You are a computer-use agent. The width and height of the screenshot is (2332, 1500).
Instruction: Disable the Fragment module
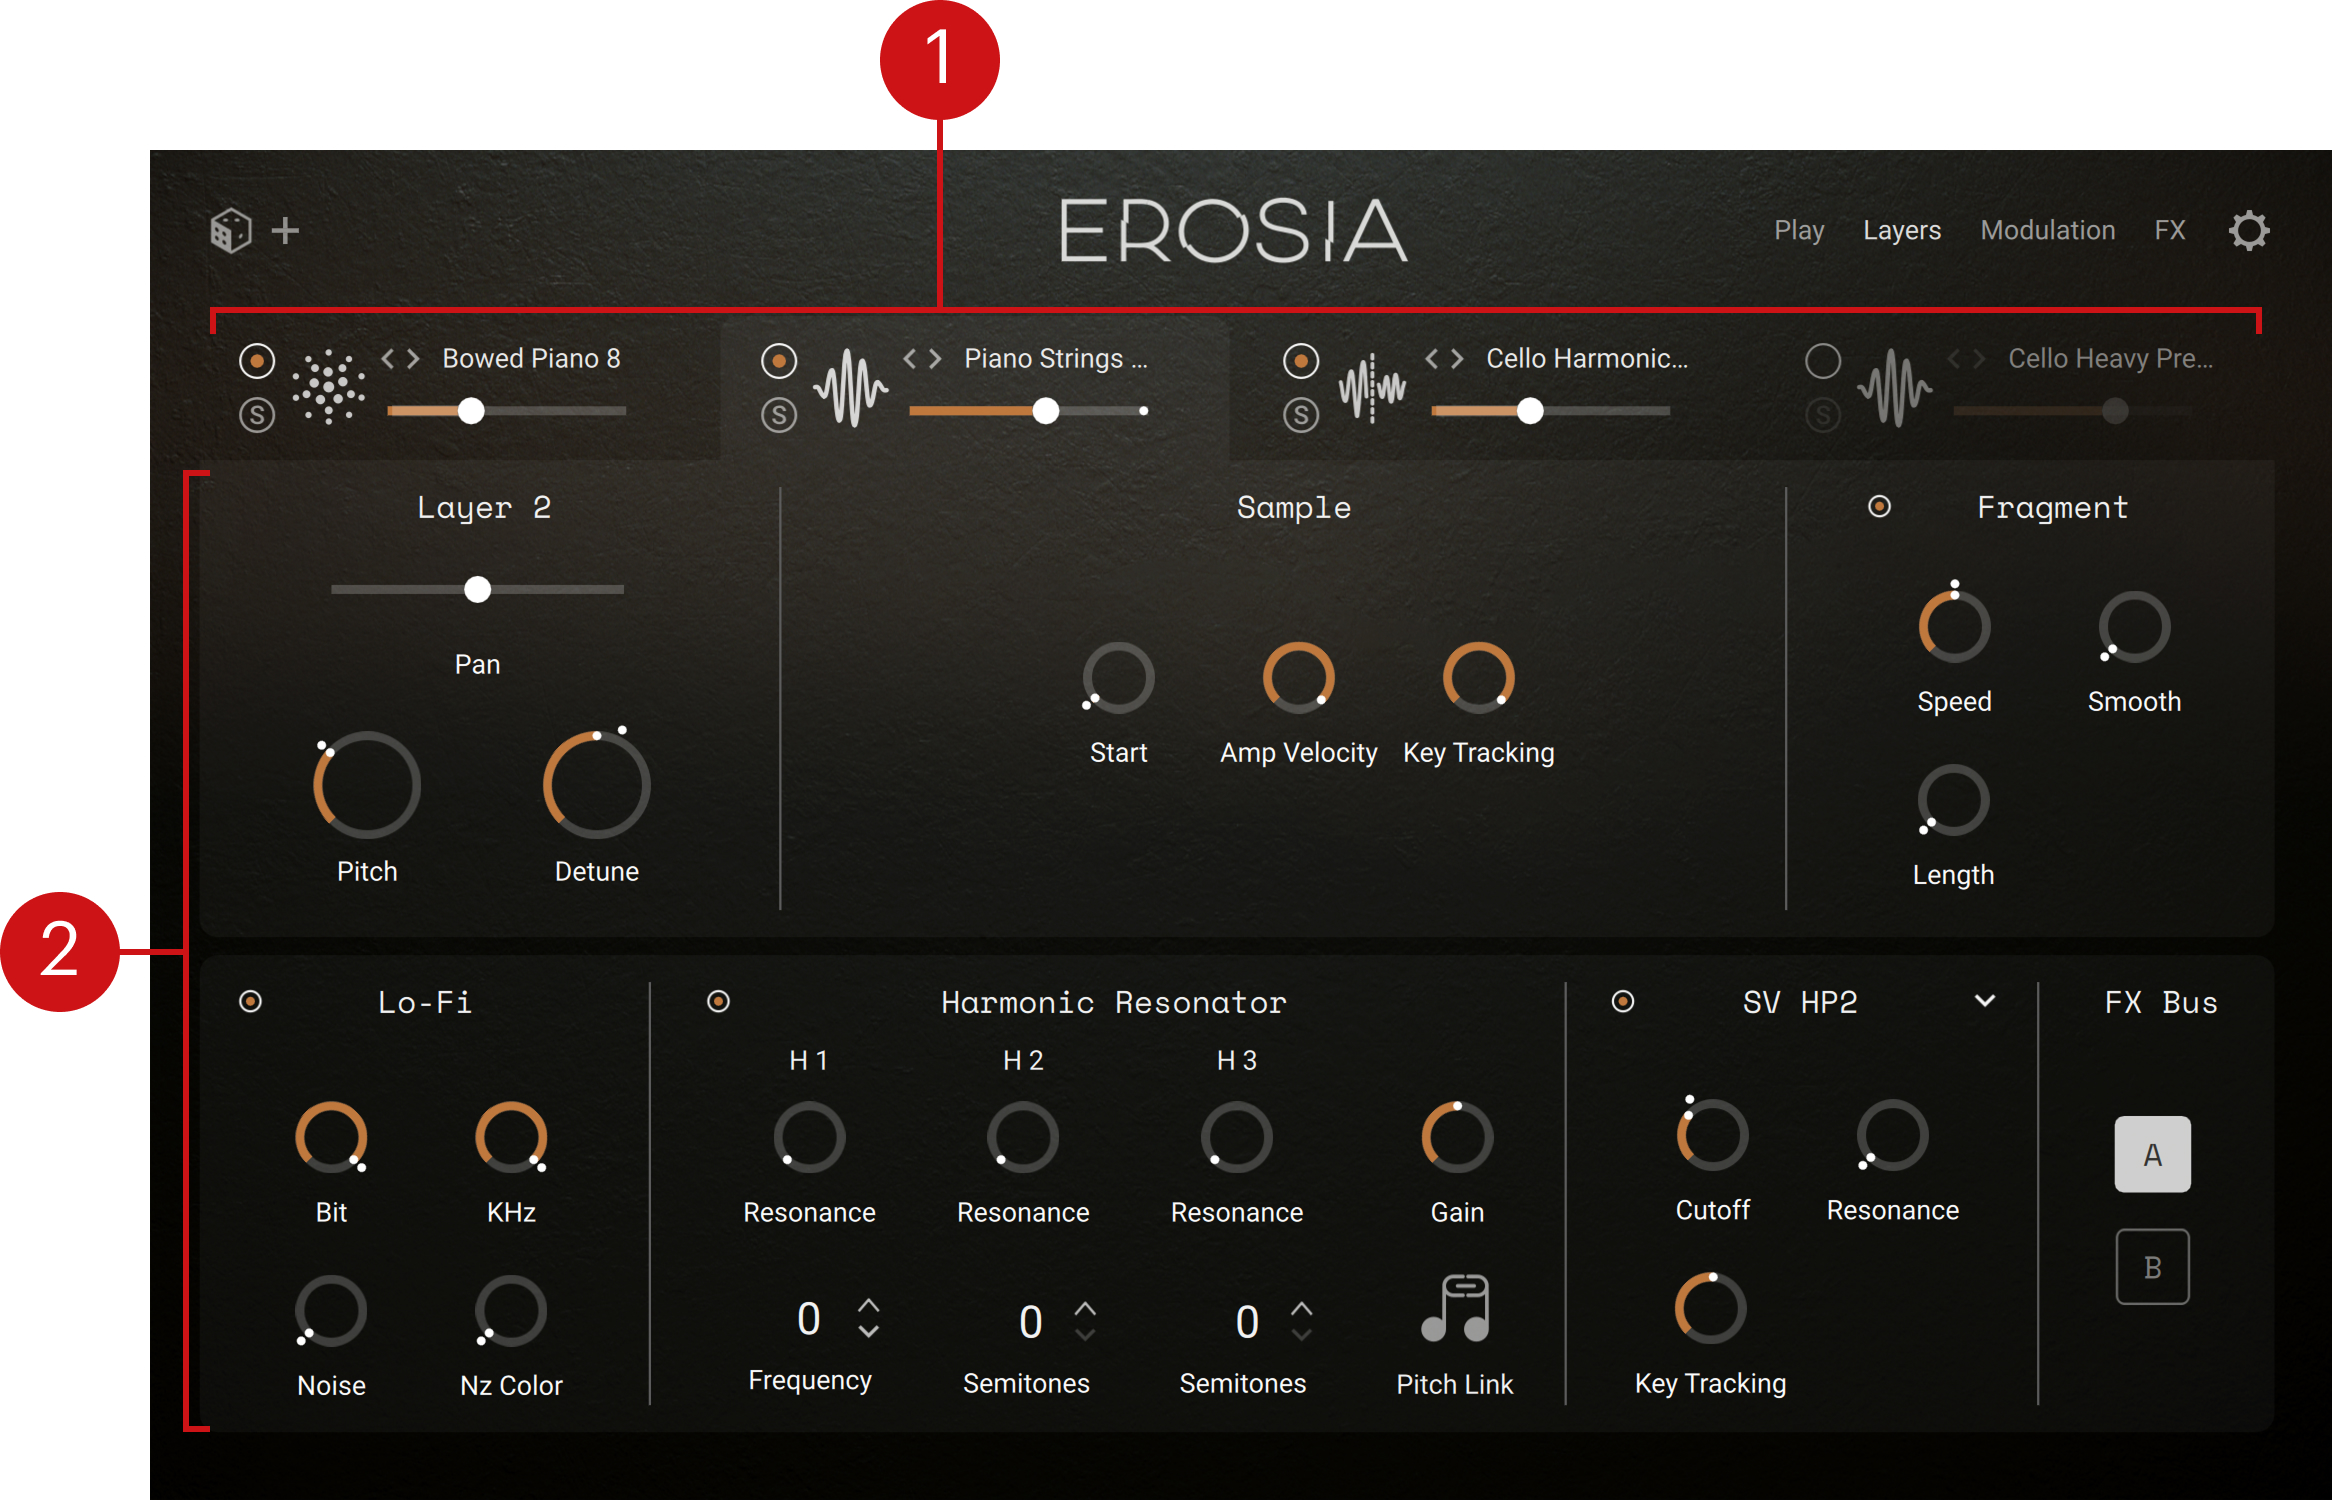[x=1880, y=507]
